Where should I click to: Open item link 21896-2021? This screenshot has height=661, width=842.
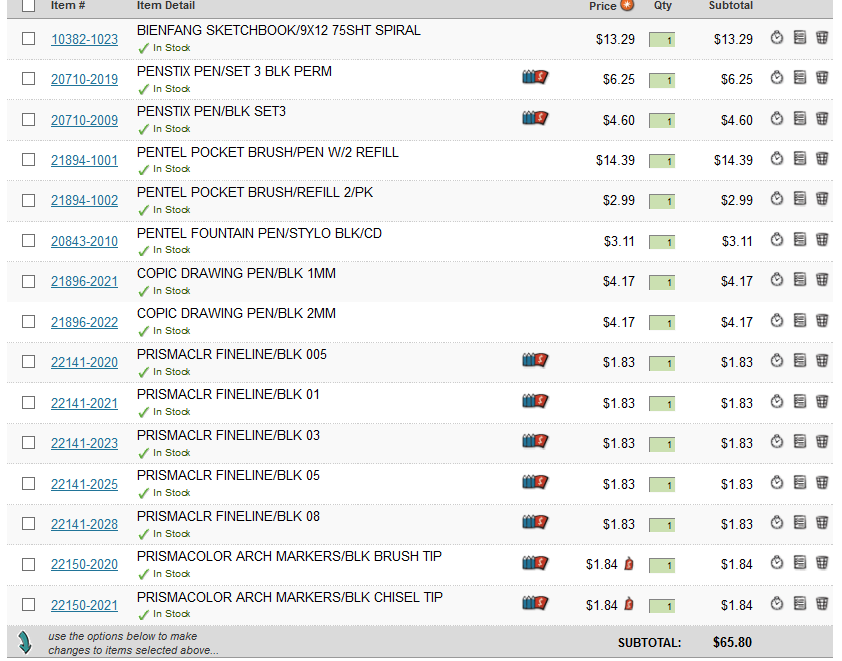[84, 281]
